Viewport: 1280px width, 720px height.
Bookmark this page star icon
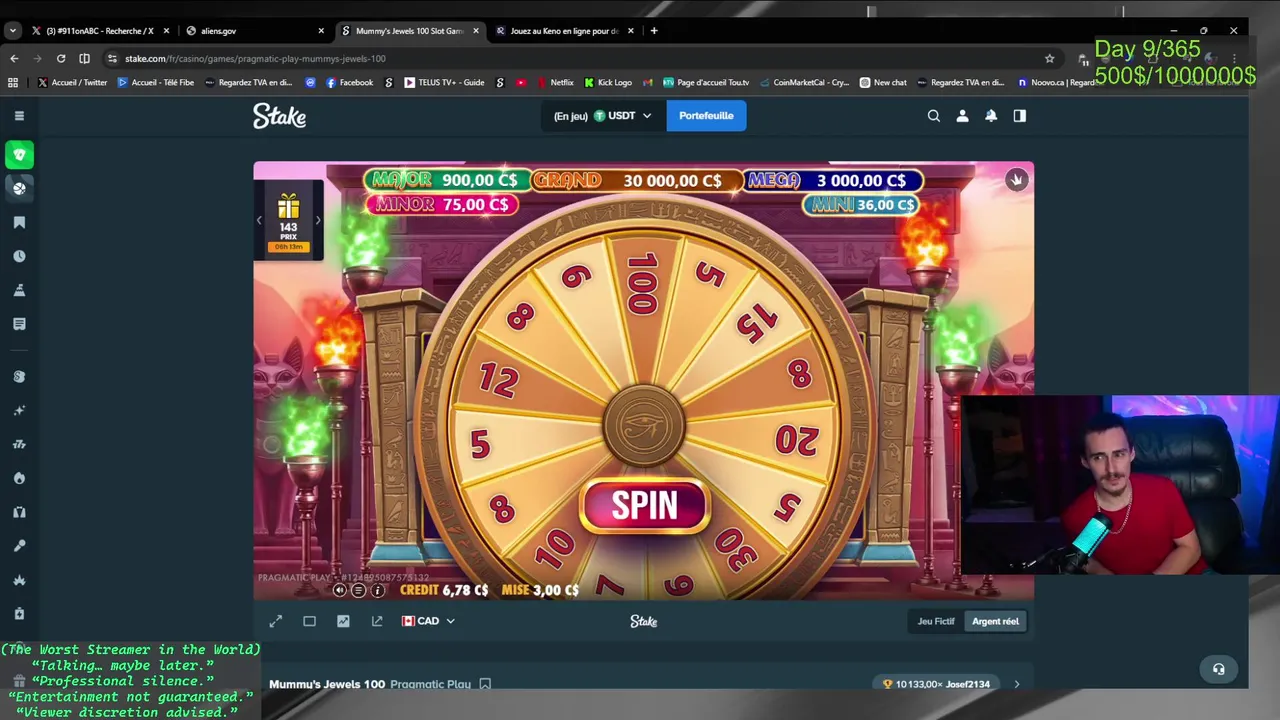pyautogui.click(x=1049, y=58)
